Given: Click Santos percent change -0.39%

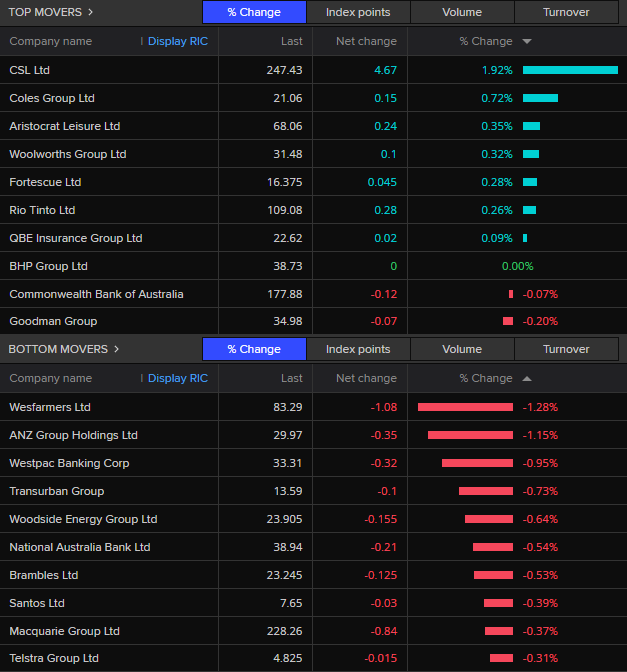Looking at the screenshot, I should (x=540, y=603).
